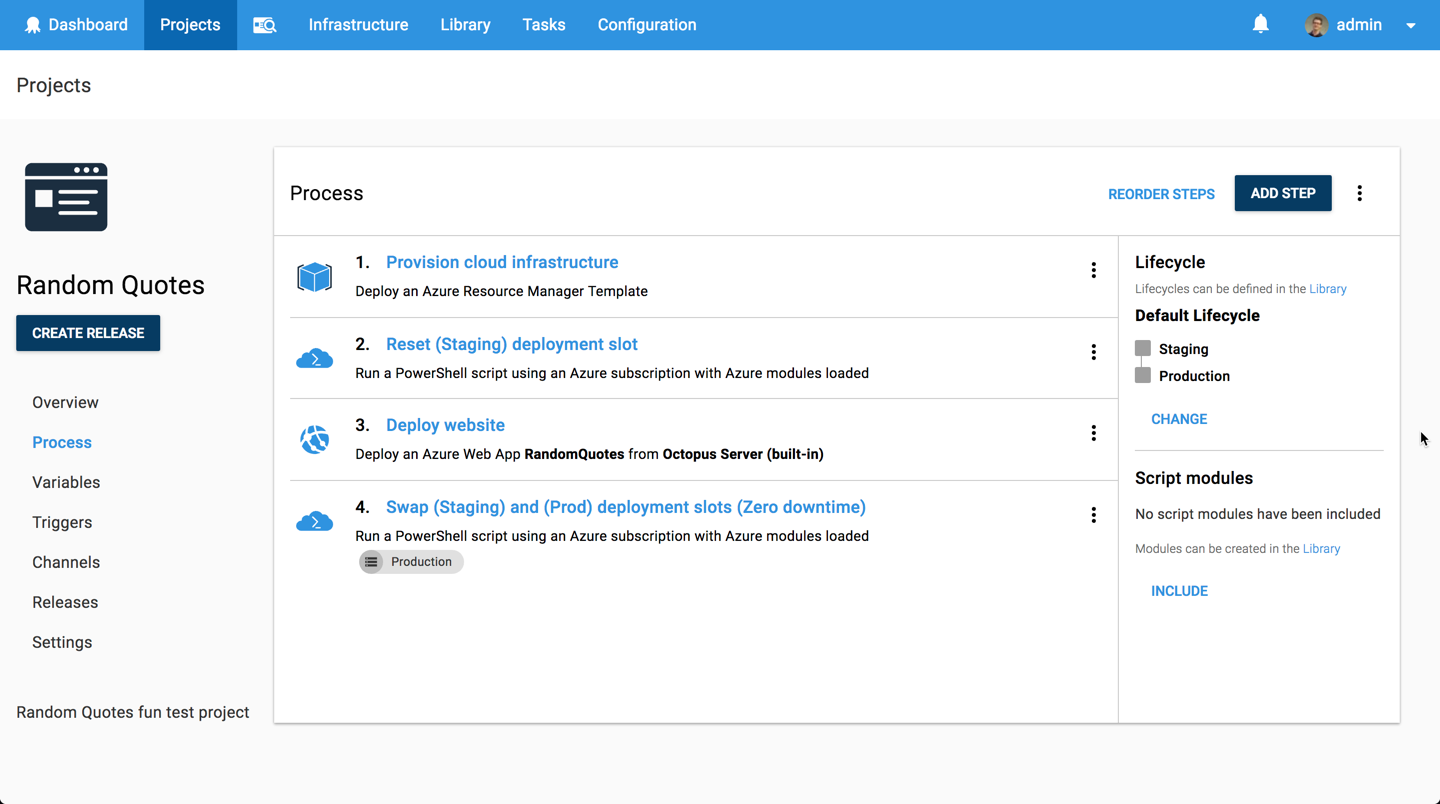Open the Configuration menu
Screen dimensions: 1440x804
646,24
